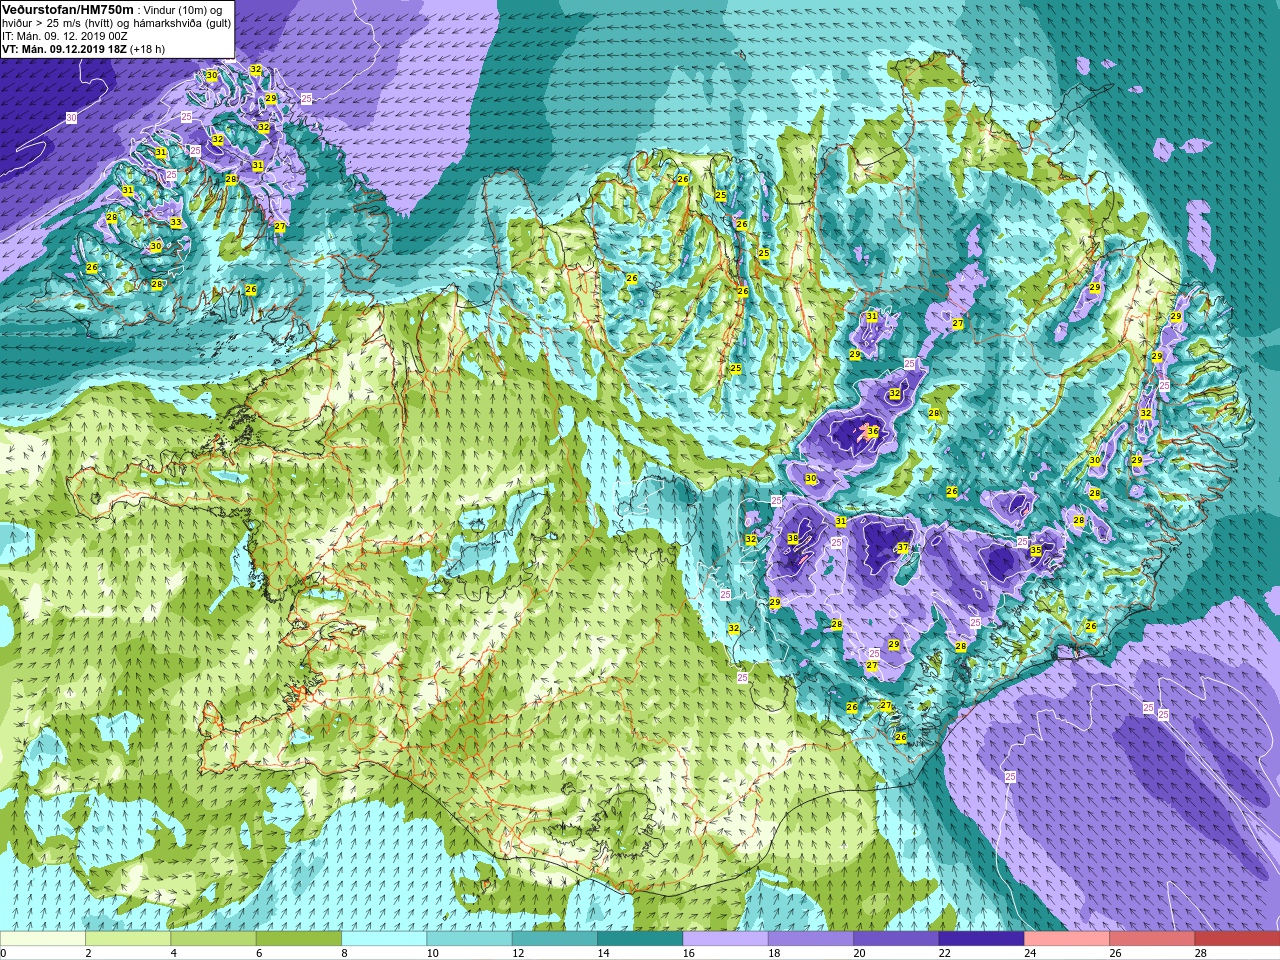Select the yellow gust label "37"

pyautogui.click(x=903, y=548)
